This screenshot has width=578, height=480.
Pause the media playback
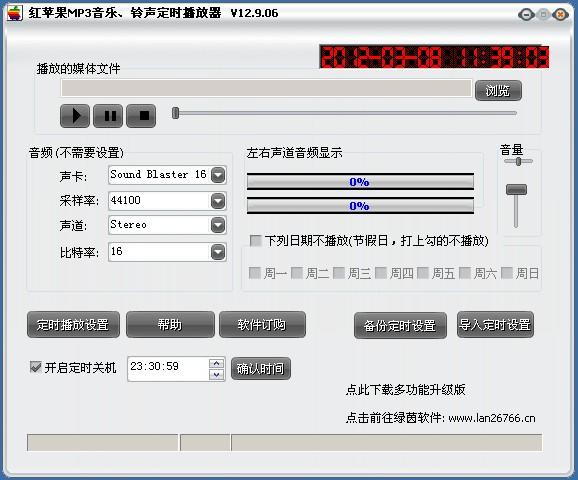(108, 116)
